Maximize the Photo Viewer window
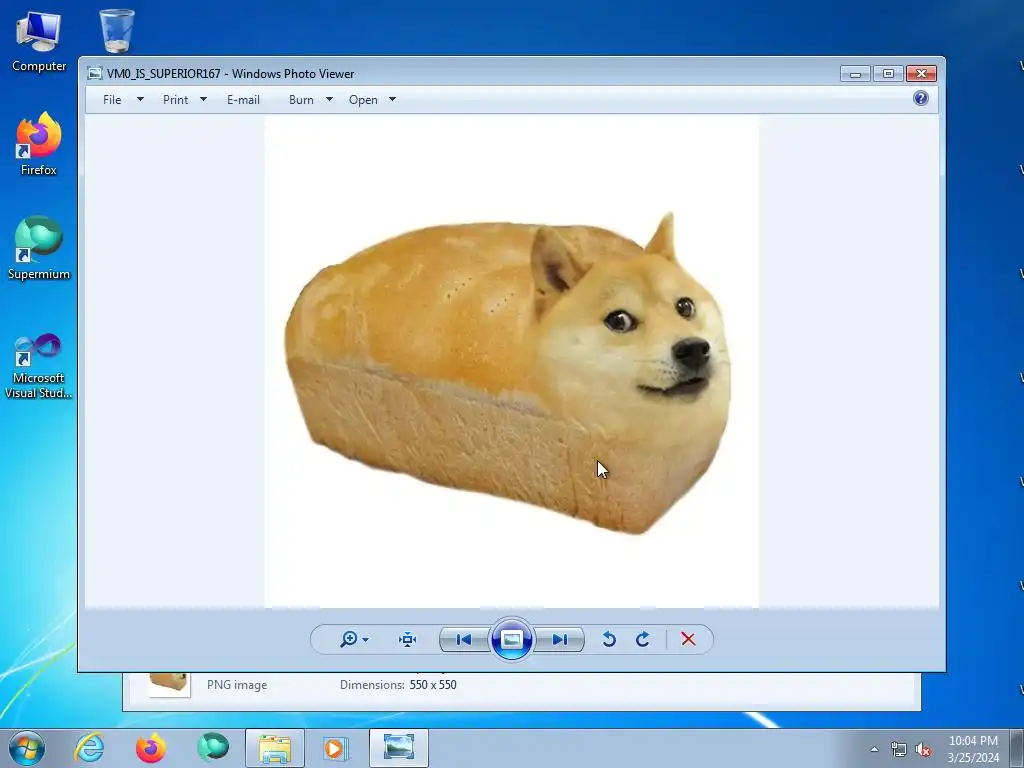1024x768 pixels. tap(888, 74)
